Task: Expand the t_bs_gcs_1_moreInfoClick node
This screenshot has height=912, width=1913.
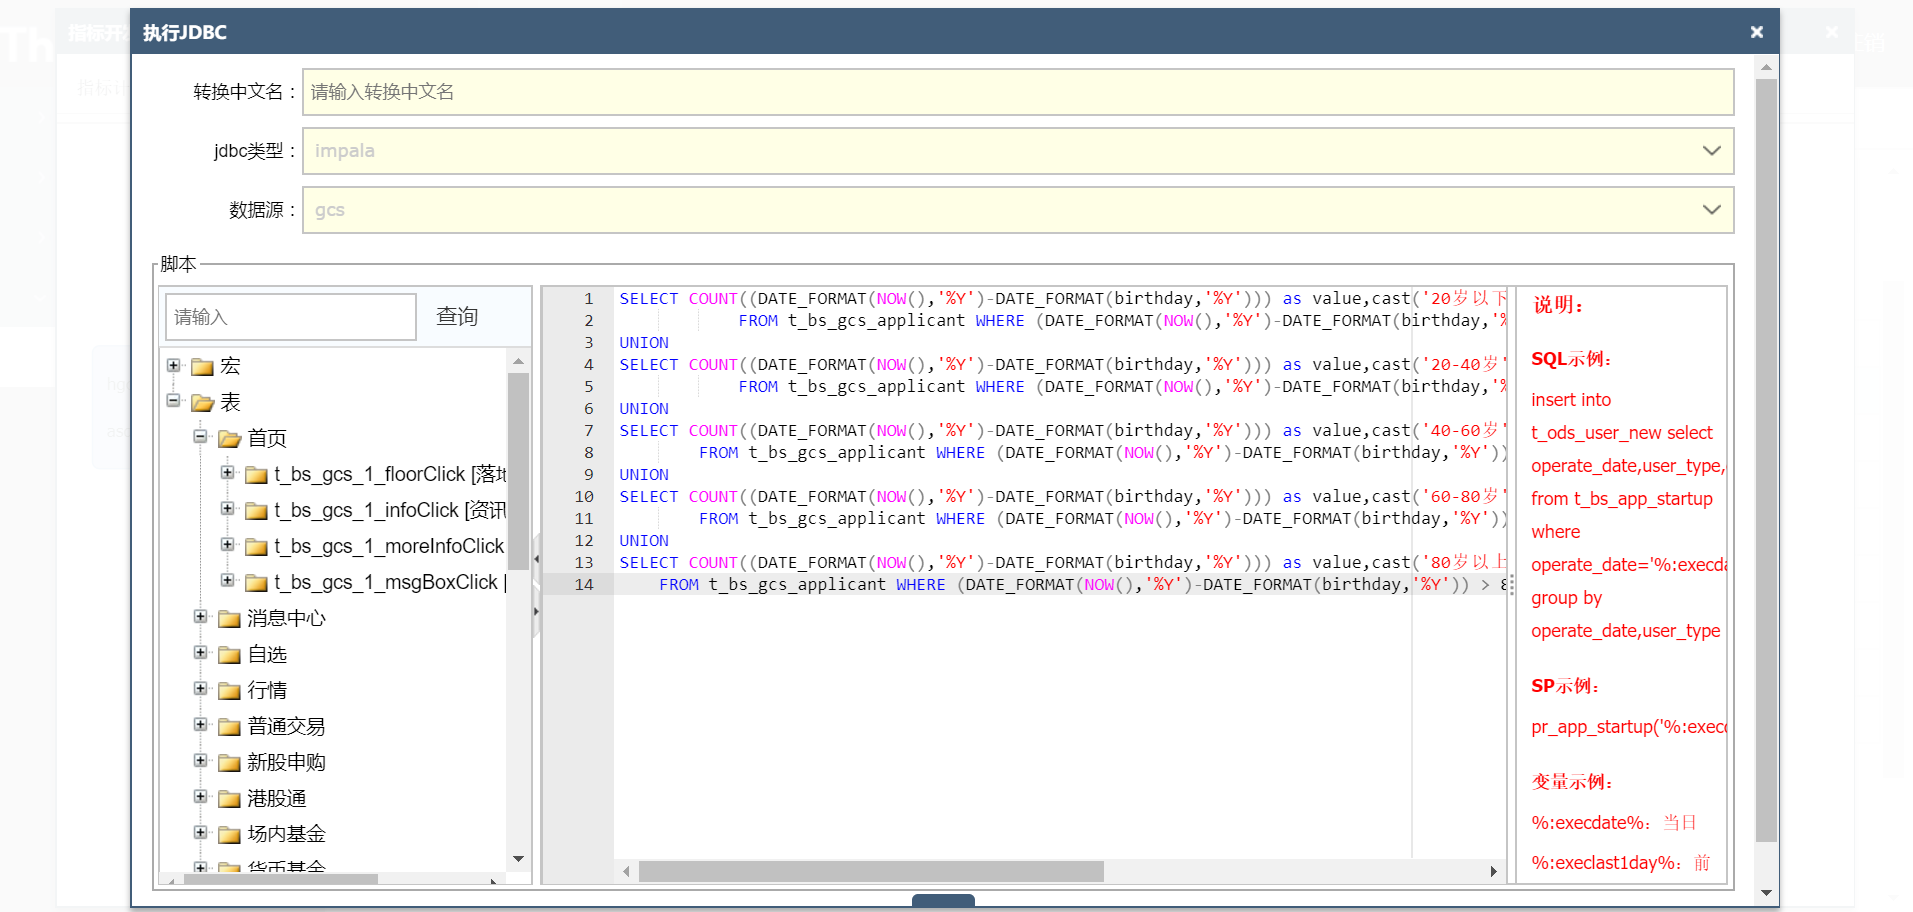Action: tap(228, 545)
